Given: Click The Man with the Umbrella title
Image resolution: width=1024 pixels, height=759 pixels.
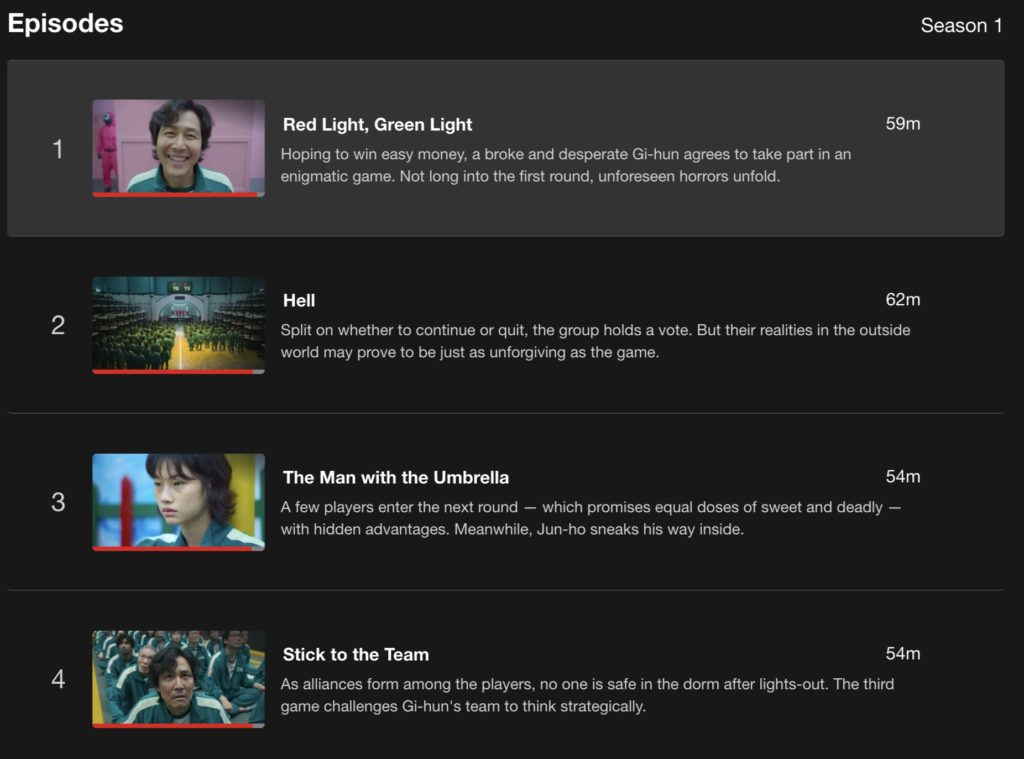Looking at the screenshot, I should pos(396,477).
